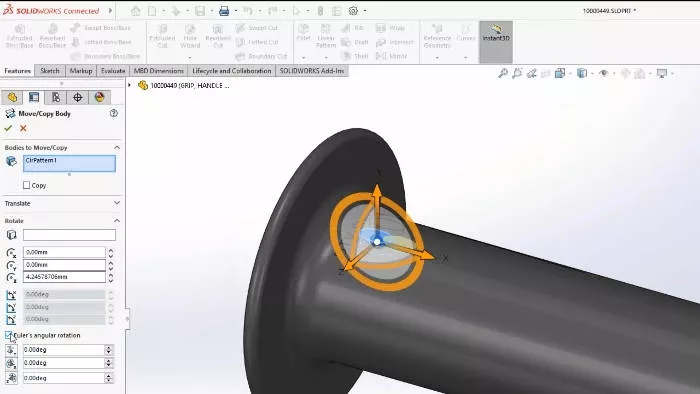
Task: Open the Lifecycle and Collaboration tab
Action: coord(232,71)
